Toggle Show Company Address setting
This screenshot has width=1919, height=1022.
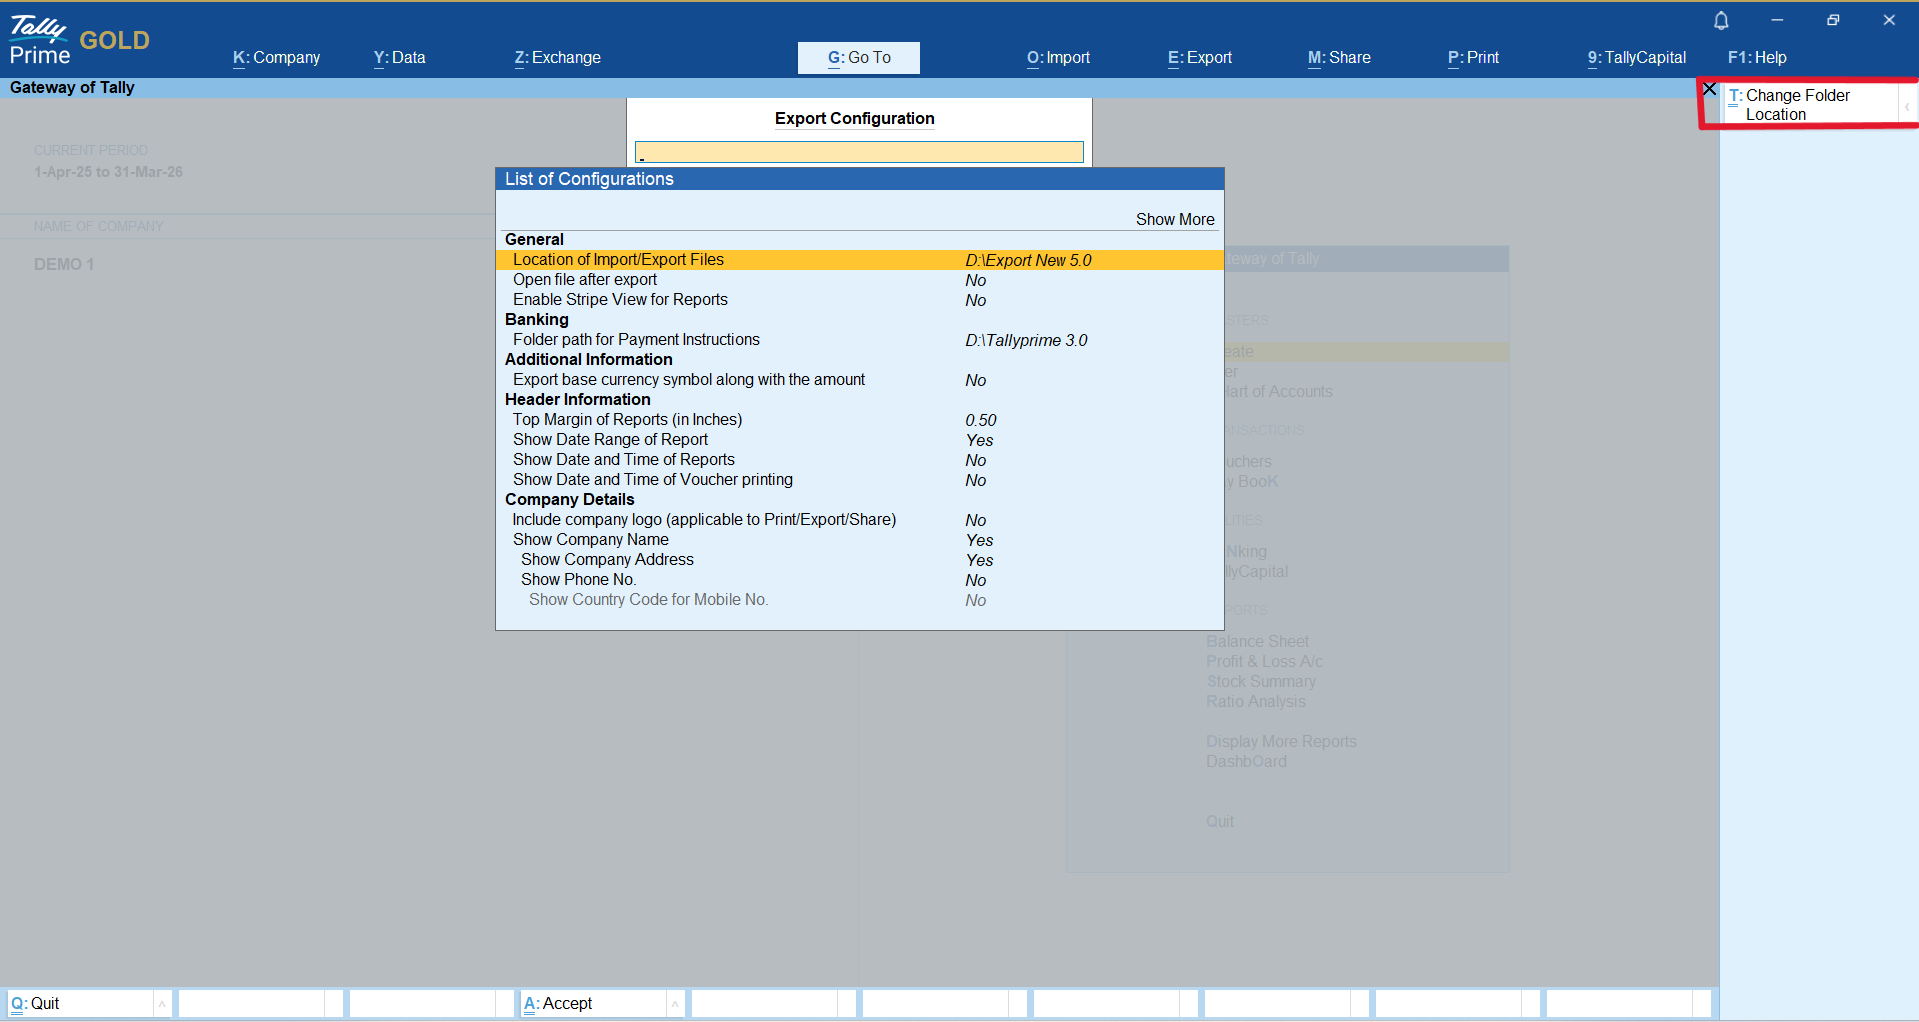coord(607,560)
